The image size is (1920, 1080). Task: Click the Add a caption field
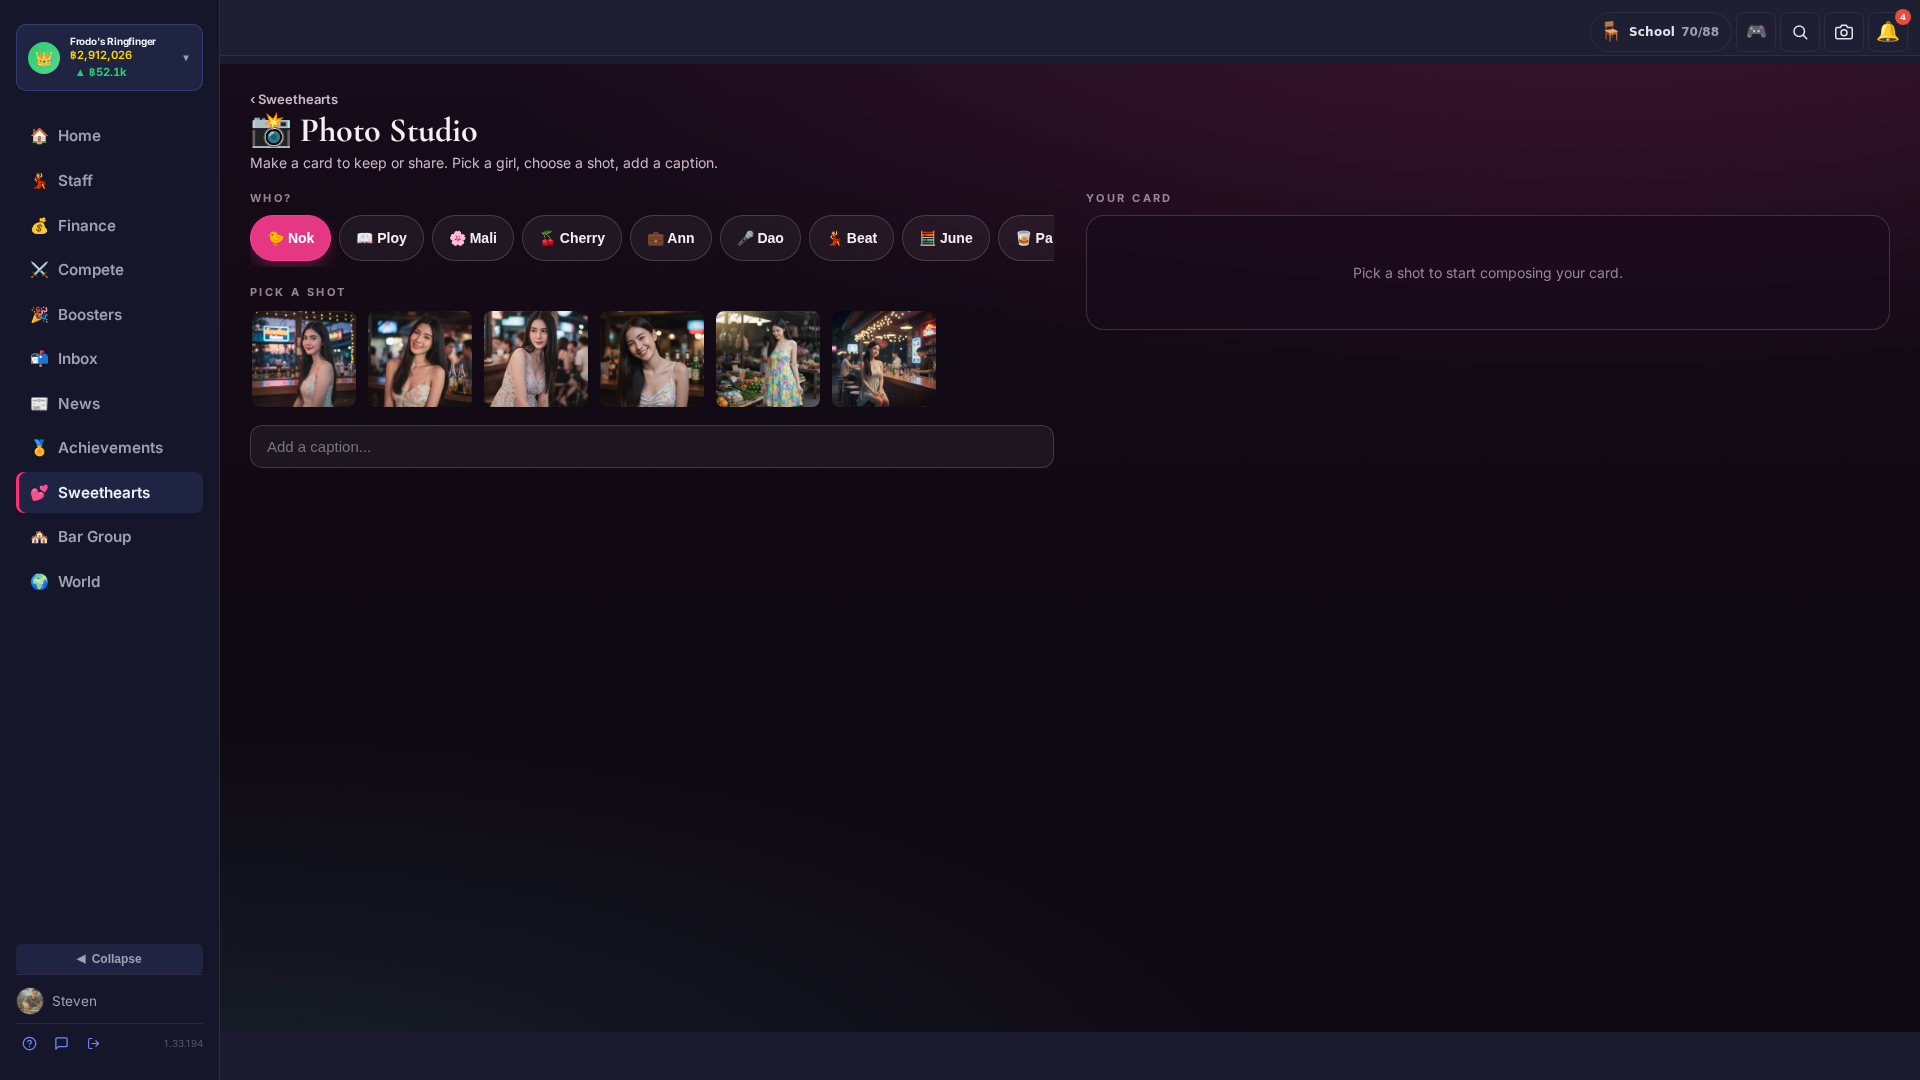coord(652,447)
